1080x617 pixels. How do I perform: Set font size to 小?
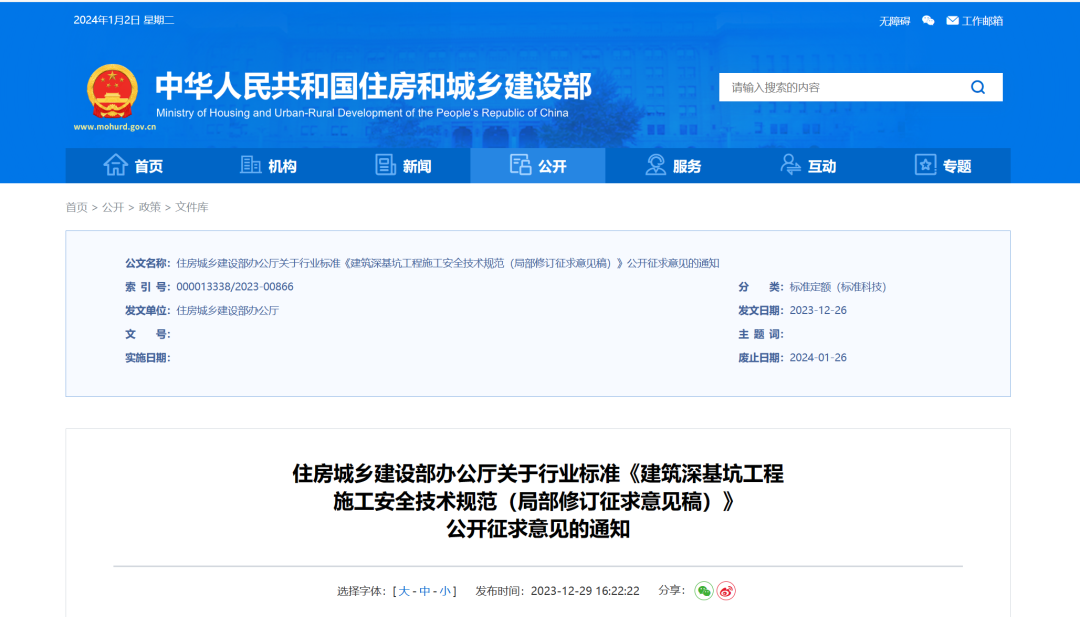pyautogui.click(x=445, y=591)
